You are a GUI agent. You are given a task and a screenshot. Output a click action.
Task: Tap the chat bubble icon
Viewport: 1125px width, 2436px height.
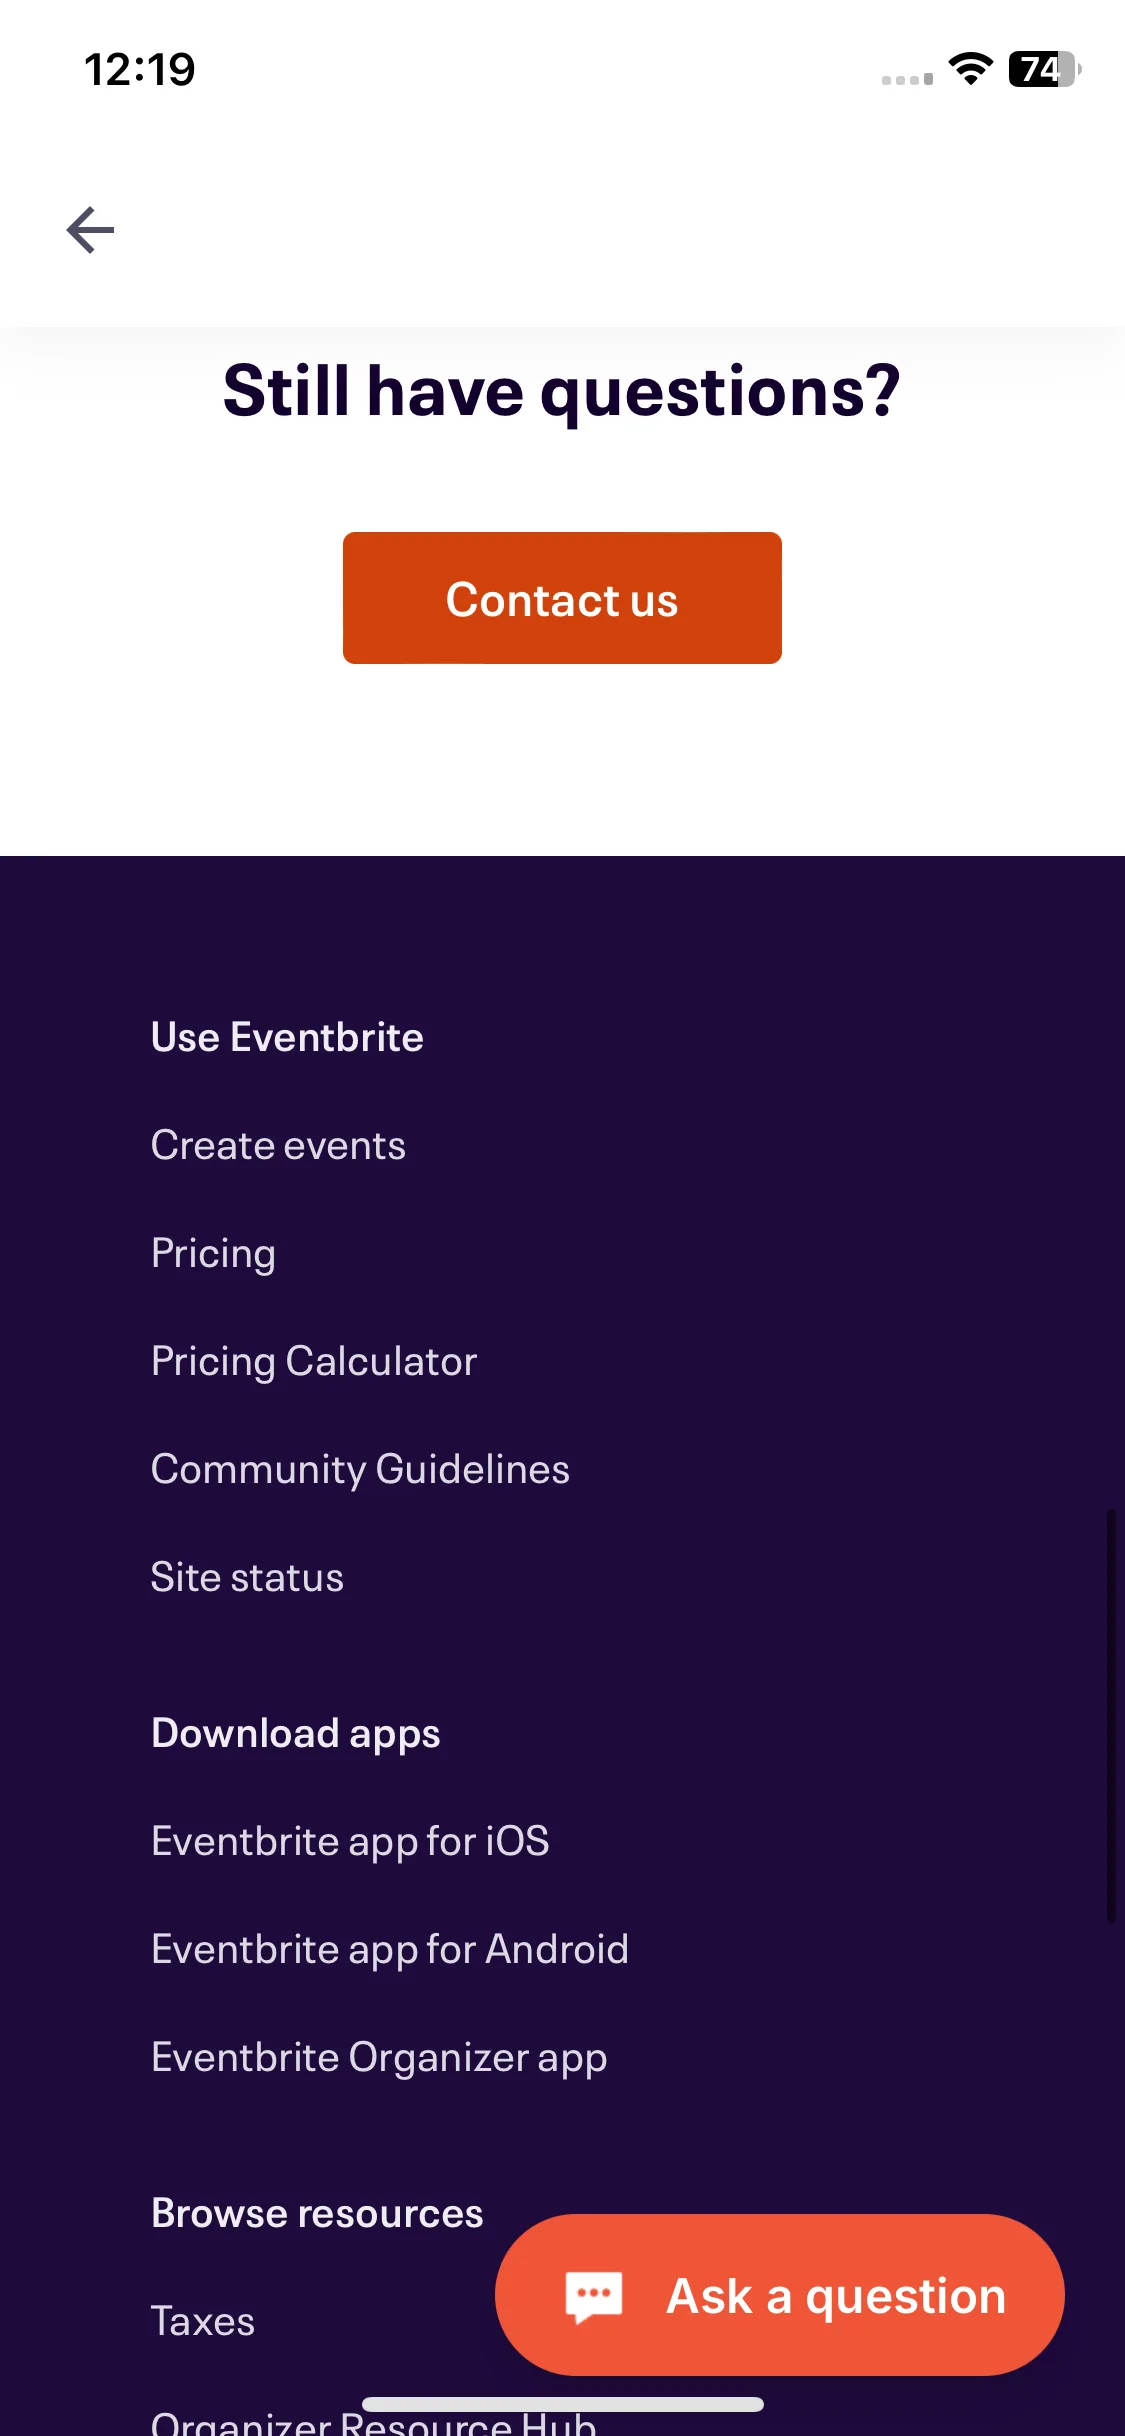[594, 2296]
